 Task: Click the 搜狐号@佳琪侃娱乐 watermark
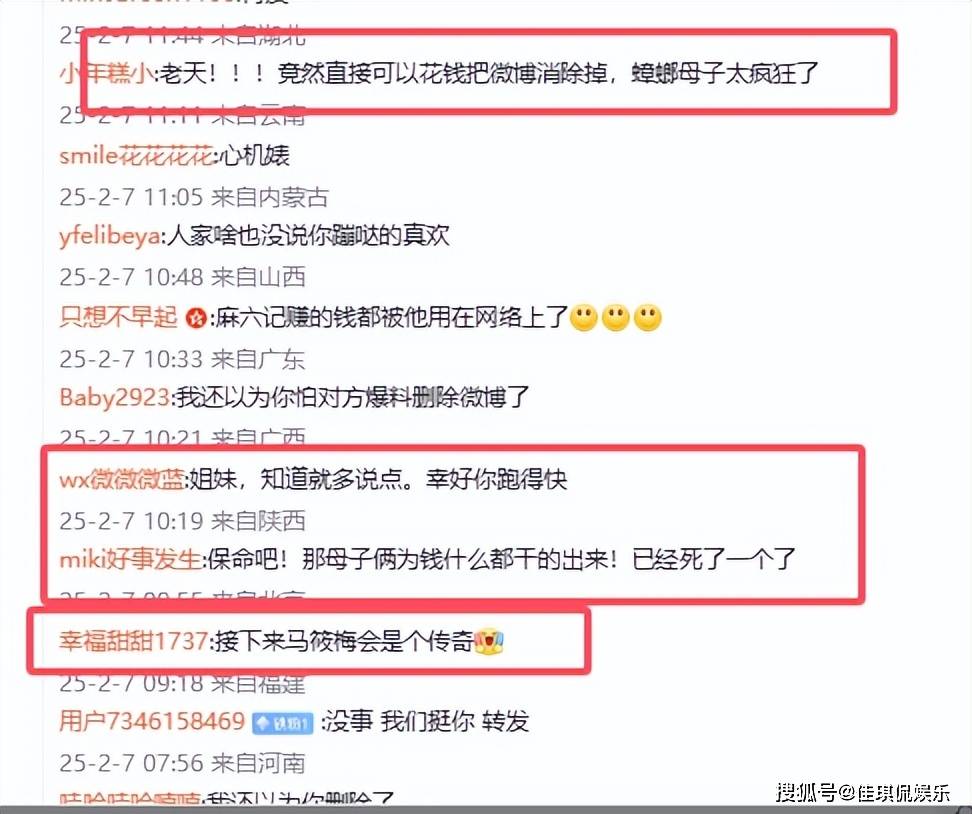(x=863, y=792)
